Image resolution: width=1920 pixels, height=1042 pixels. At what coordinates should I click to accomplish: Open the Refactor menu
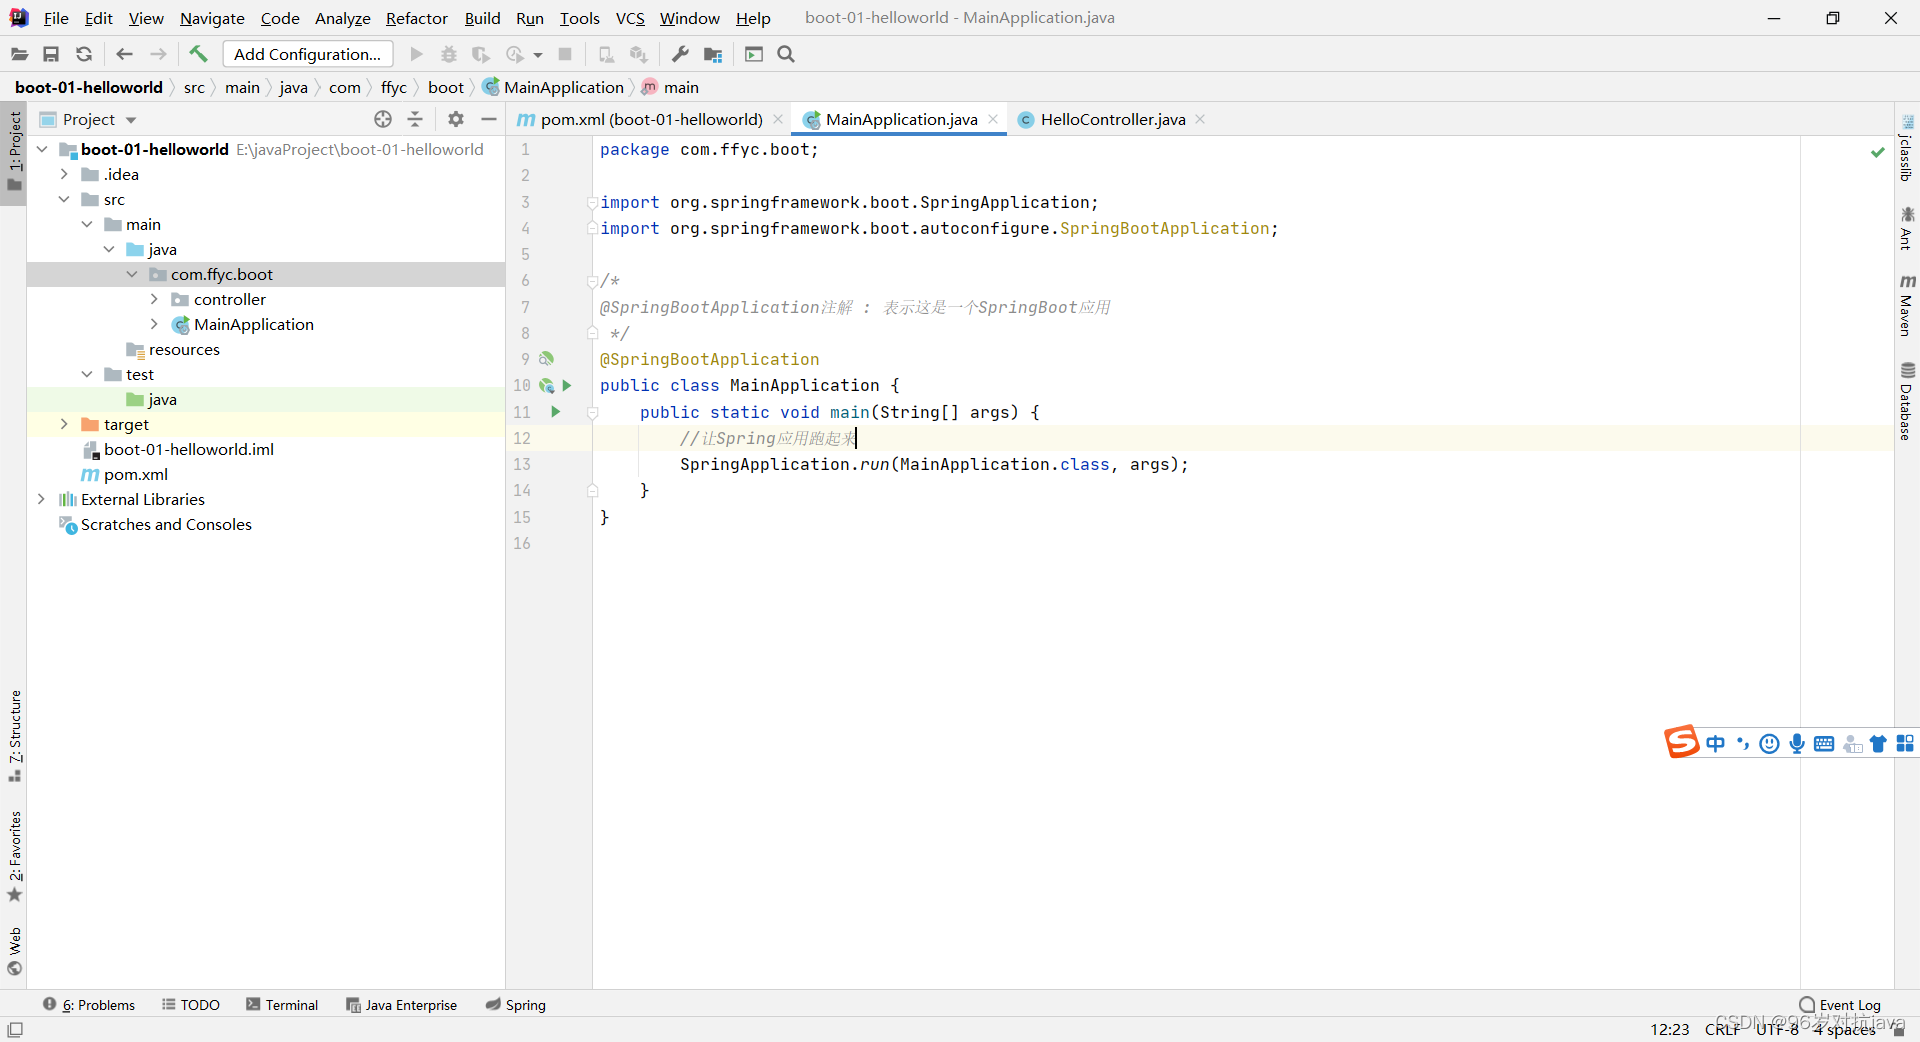coord(417,18)
